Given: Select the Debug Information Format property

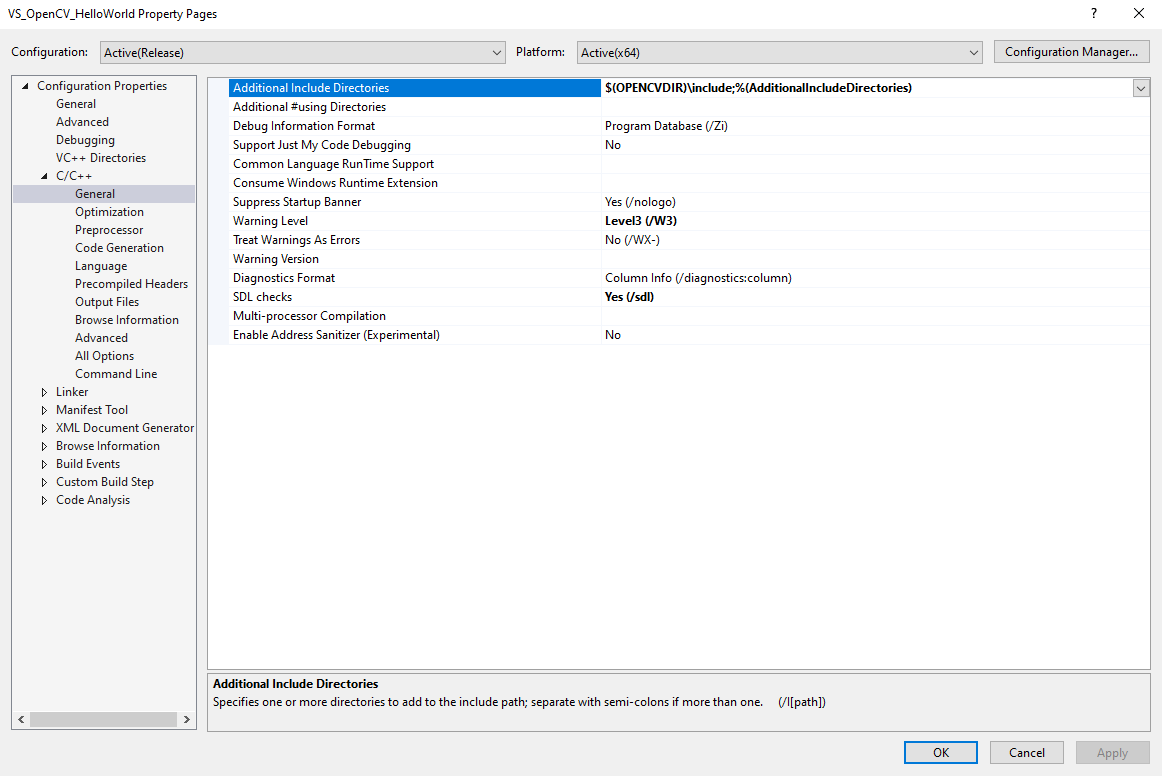Looking at the screenshot, I should pyautogui.click(x=415, y=126).
